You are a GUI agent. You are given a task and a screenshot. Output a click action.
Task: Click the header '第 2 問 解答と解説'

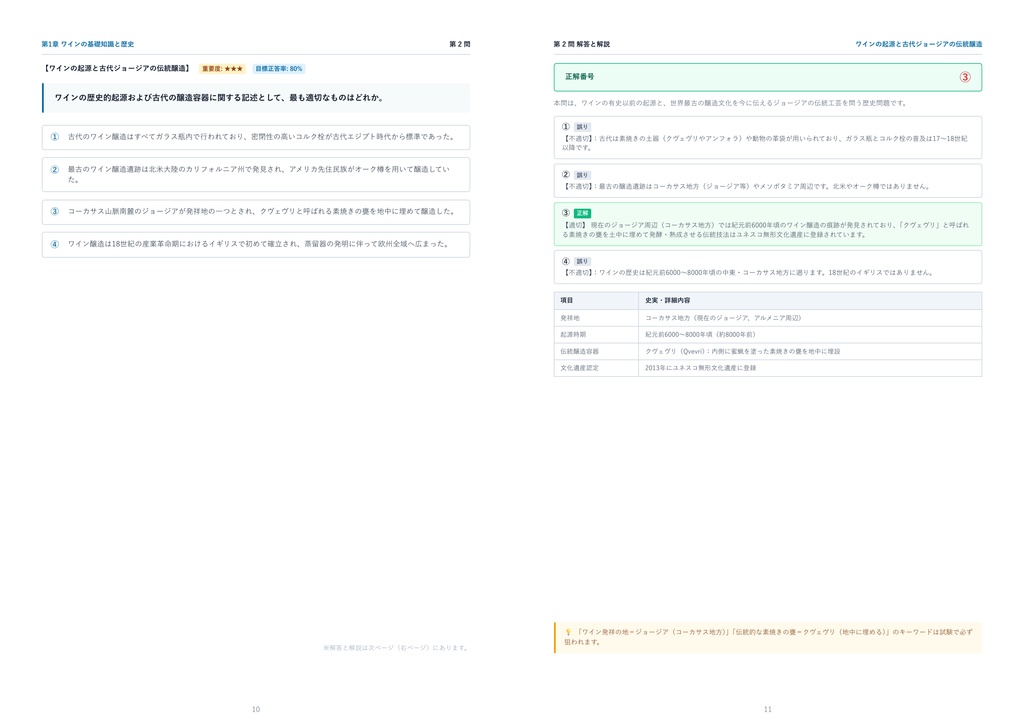581,44
